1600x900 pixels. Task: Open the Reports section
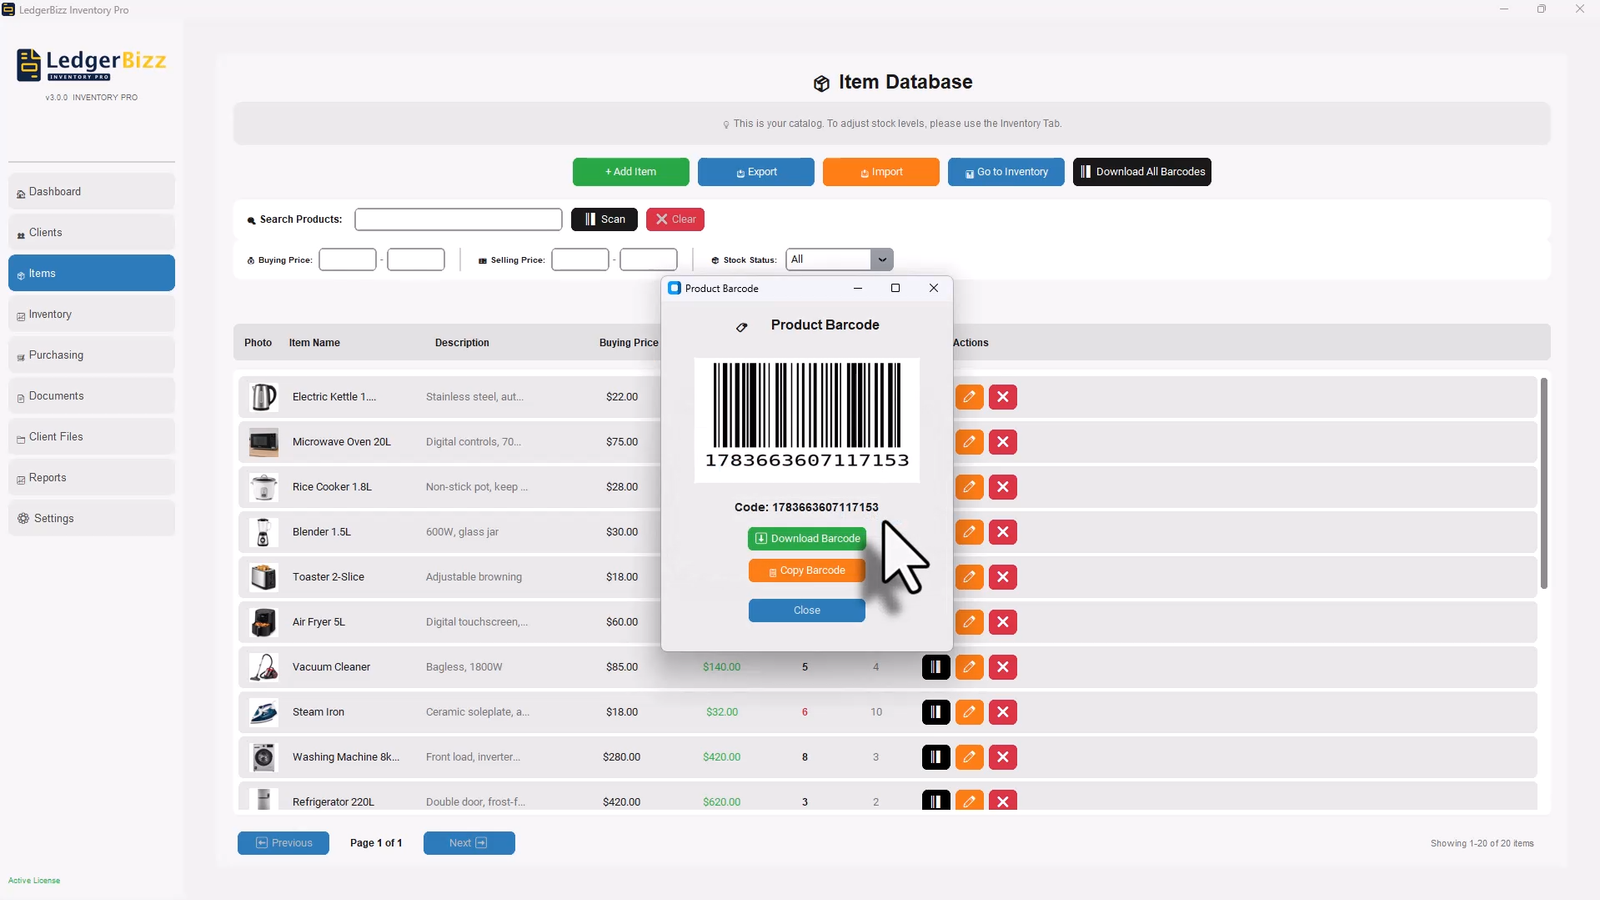(91, 478)
